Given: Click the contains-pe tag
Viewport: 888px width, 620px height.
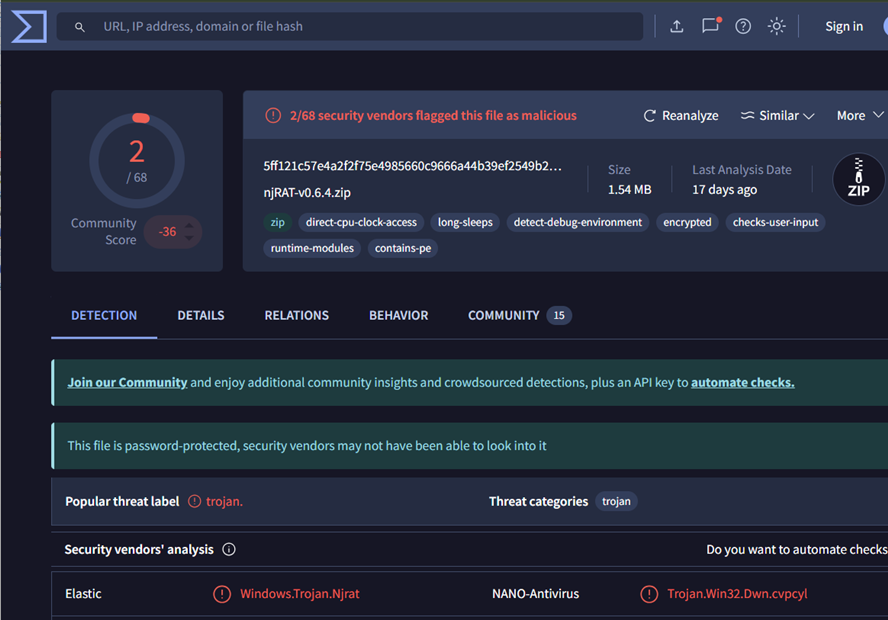Looking at the screenshot, I should (403, 248).
